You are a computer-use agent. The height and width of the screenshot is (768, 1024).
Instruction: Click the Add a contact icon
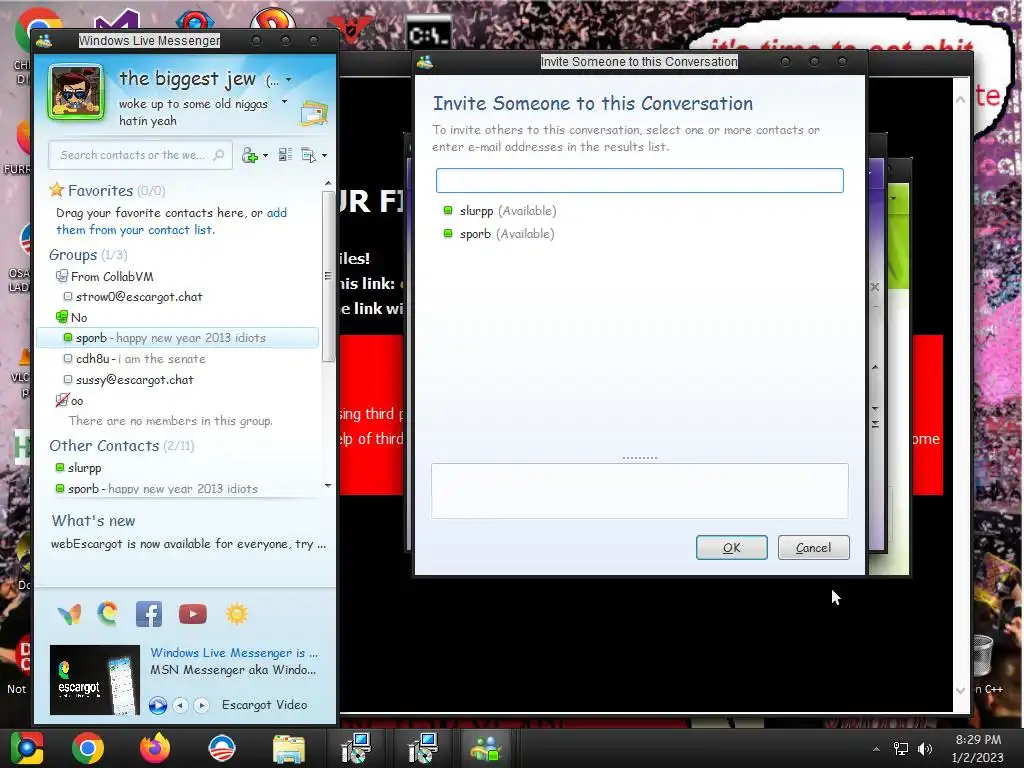[249, 155]
